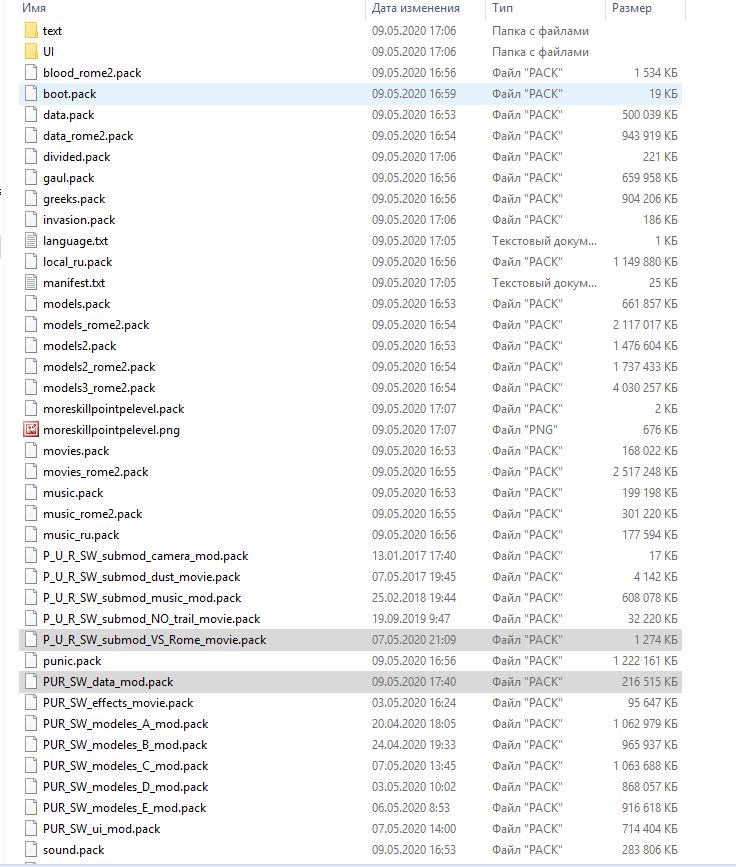Click the 2 517 248 КБ size value

[x=645, y=472]
